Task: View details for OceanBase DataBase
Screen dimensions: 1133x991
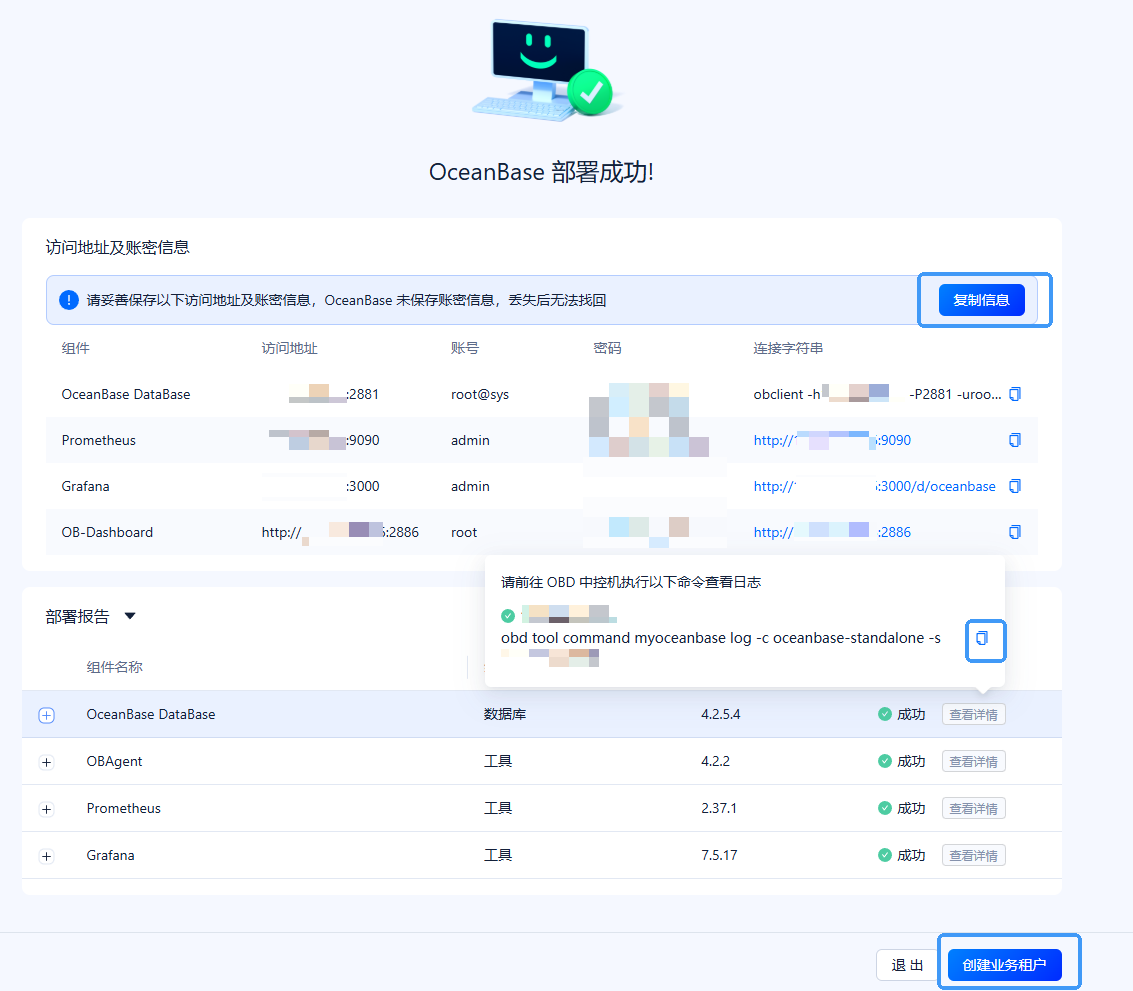Action: pos(973,714)
